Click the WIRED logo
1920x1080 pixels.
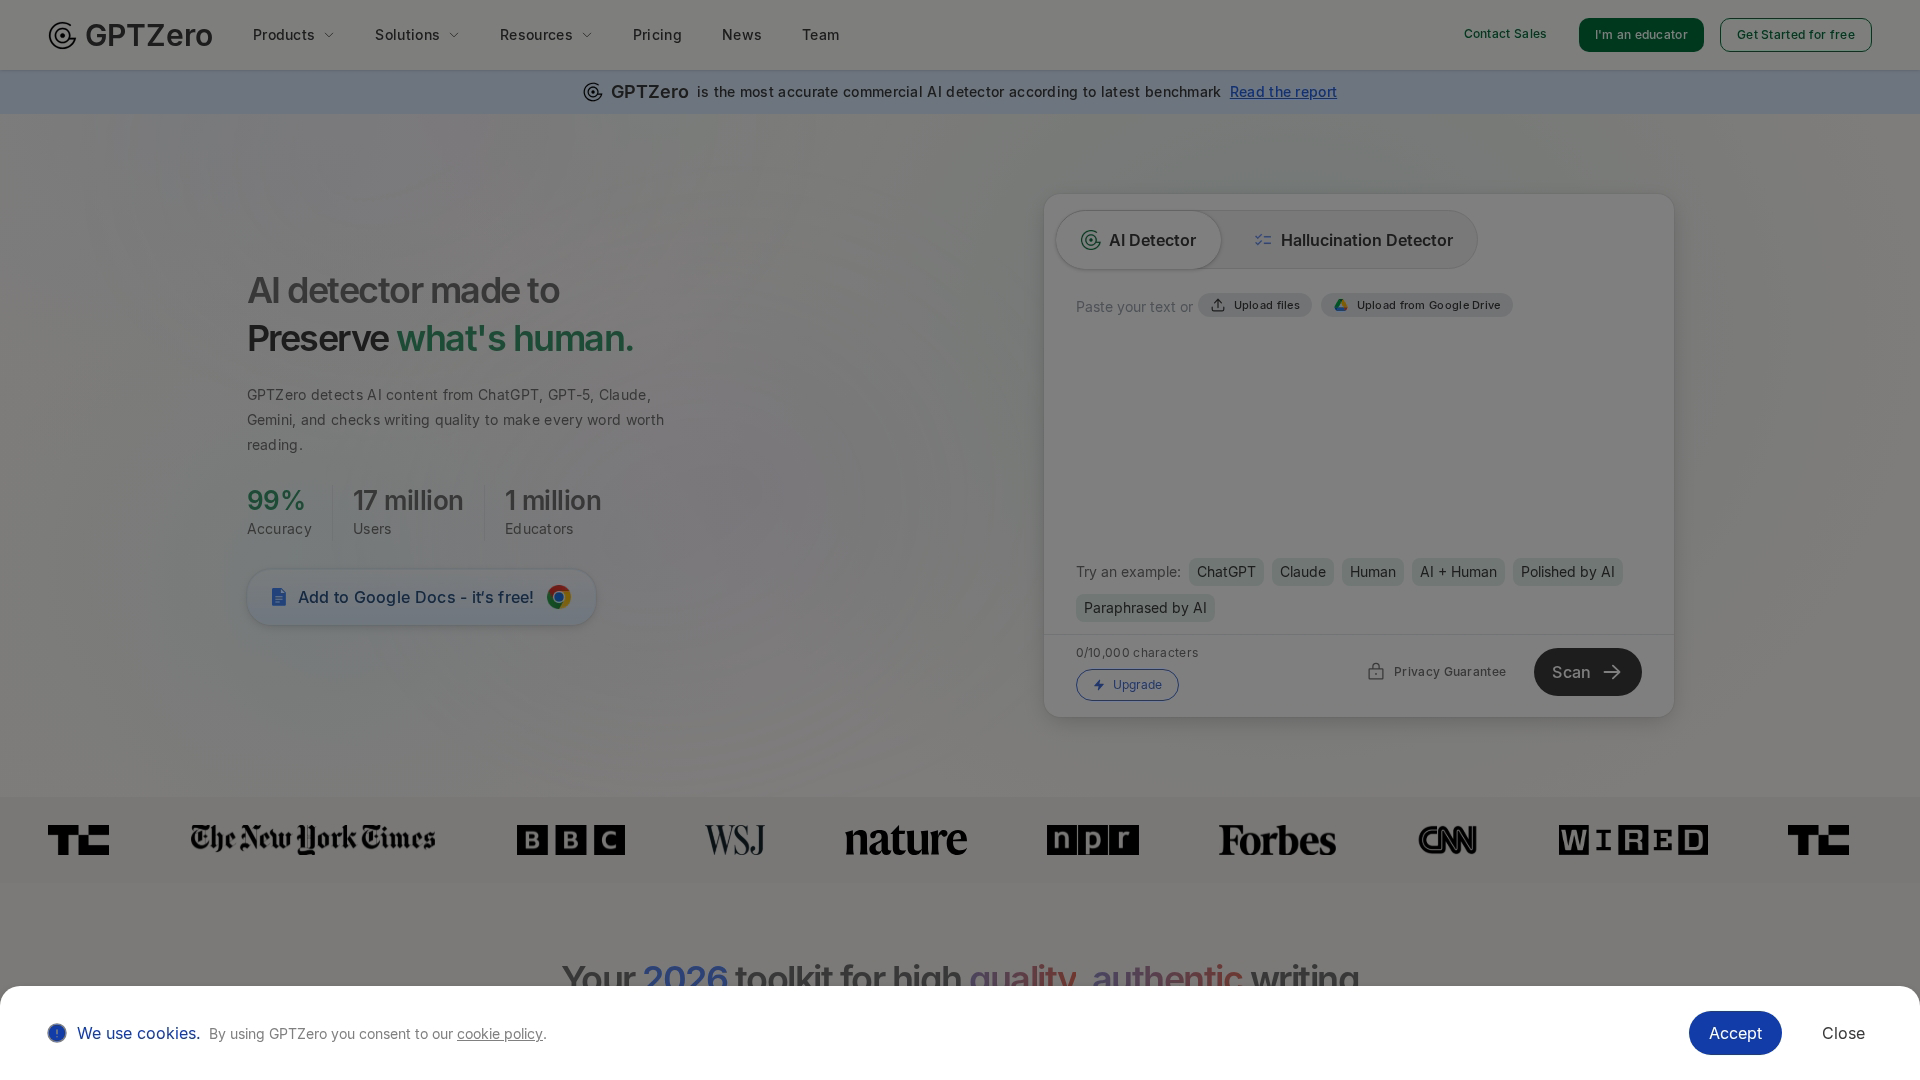[x=1633, y=840]
